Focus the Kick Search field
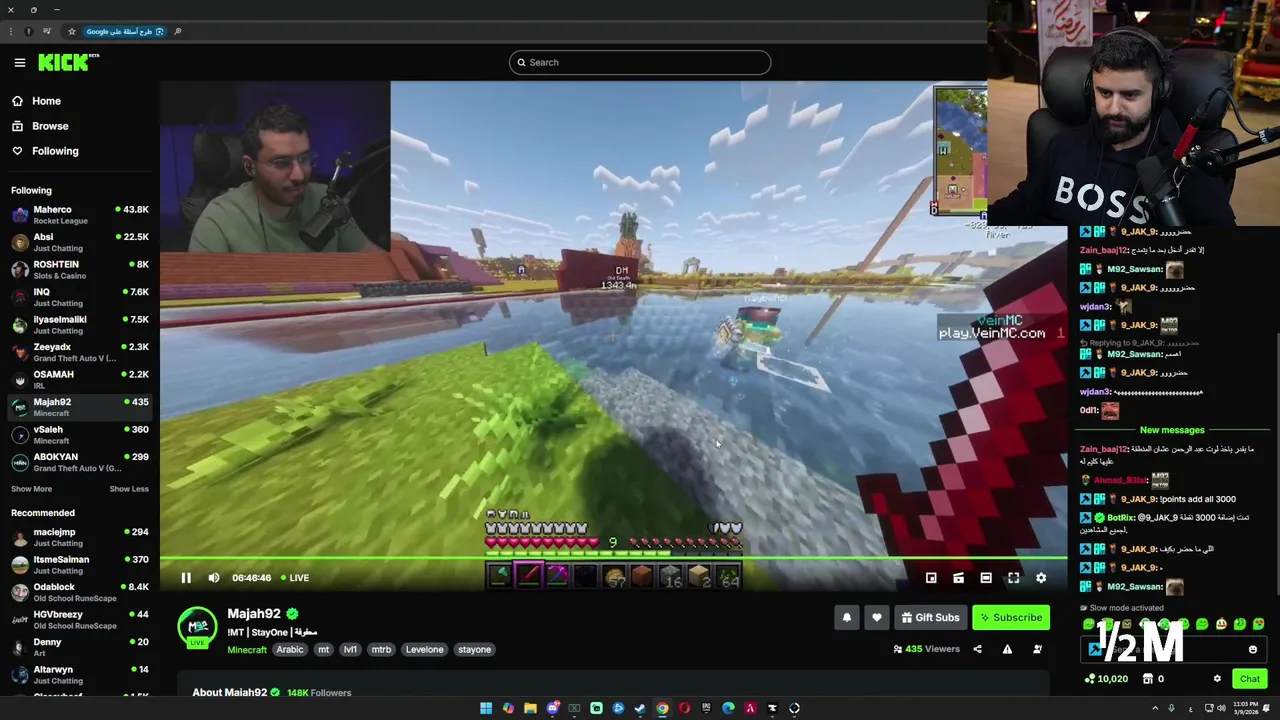This screenshot has height=720, width=1280. (x=640, y=62)
